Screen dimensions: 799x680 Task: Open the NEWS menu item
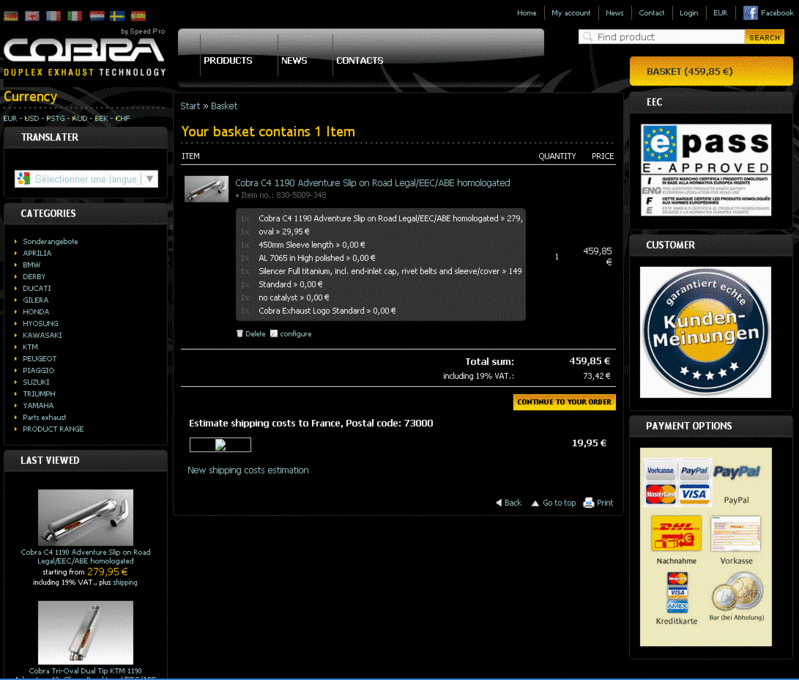tap(294, 60)
